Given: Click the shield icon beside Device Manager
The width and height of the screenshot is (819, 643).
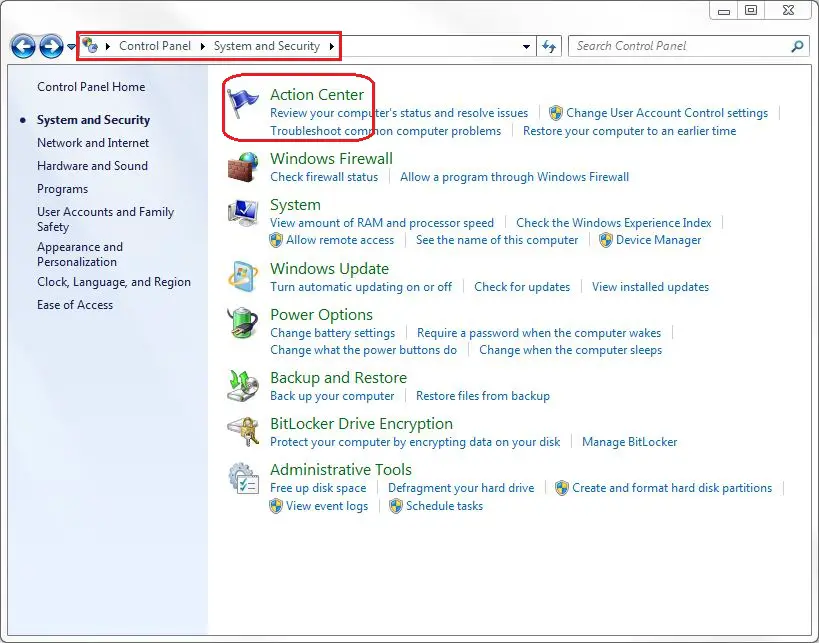Looking at the screenshot, I should (605, 240).
